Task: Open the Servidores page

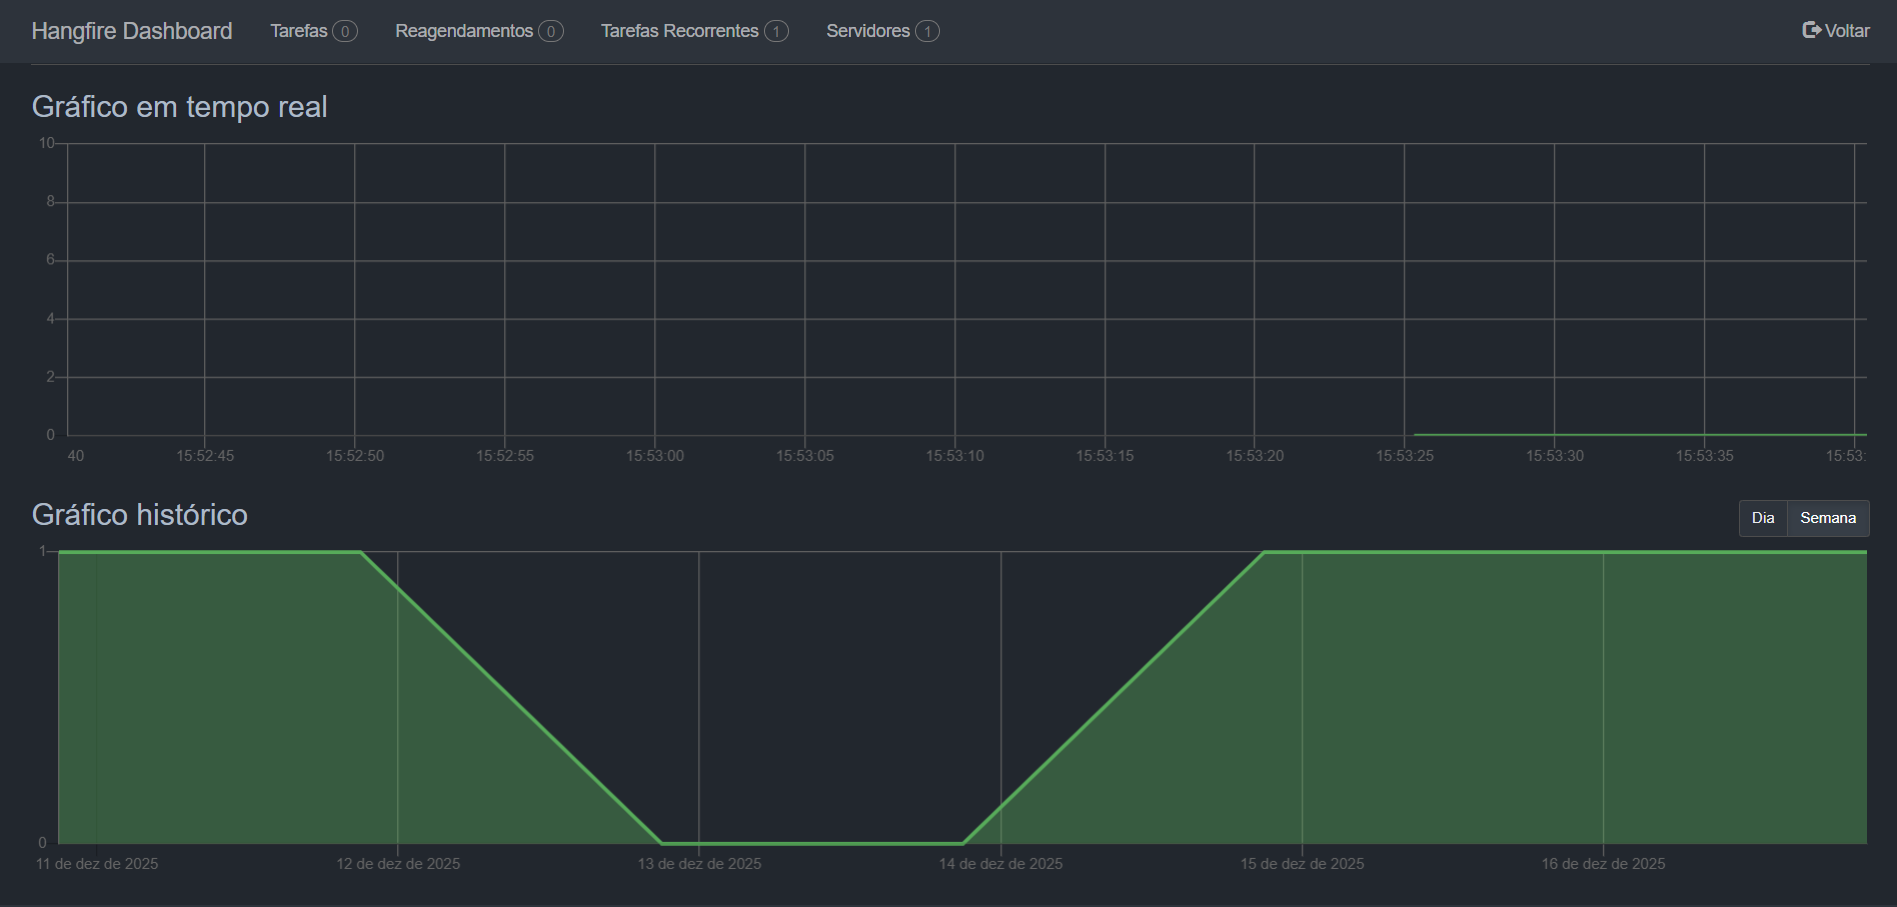Action: pyautogui.click(x=867, y=31)
